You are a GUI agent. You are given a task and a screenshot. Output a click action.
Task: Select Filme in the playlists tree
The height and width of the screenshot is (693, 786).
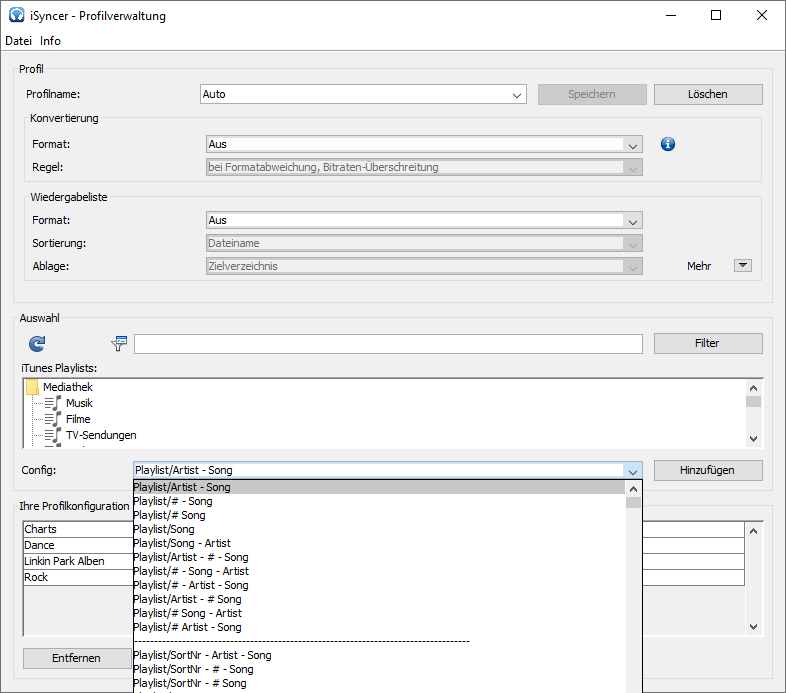pos(78,419)
